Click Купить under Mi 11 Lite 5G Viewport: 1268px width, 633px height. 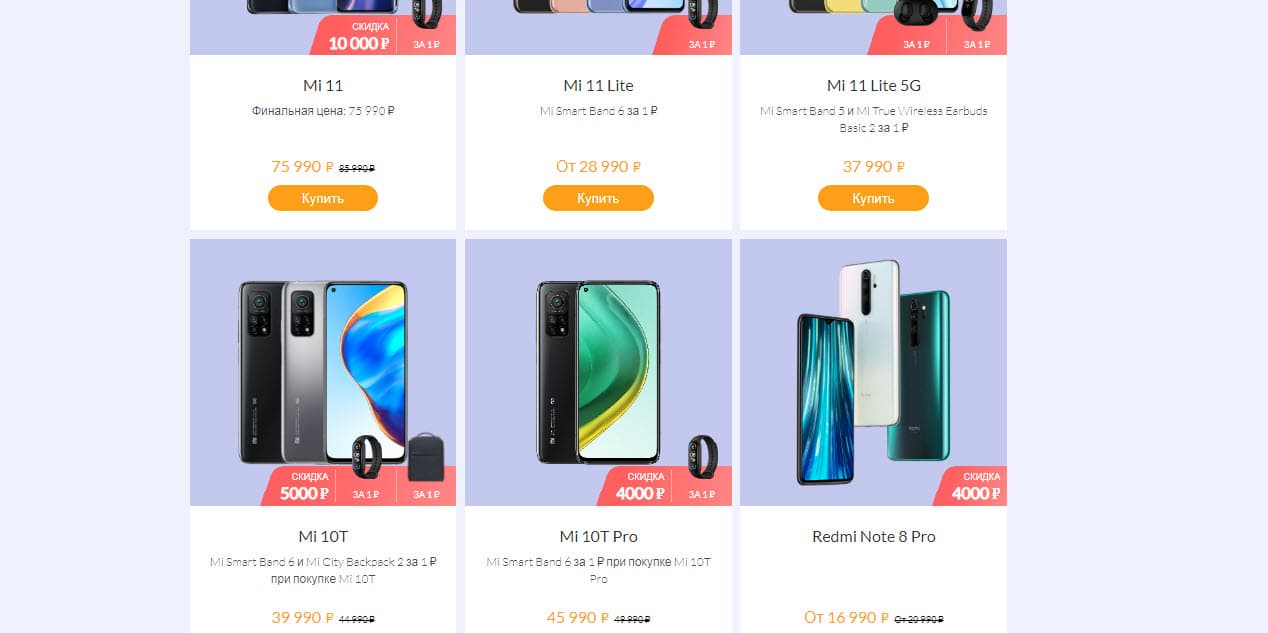point(873,198)
